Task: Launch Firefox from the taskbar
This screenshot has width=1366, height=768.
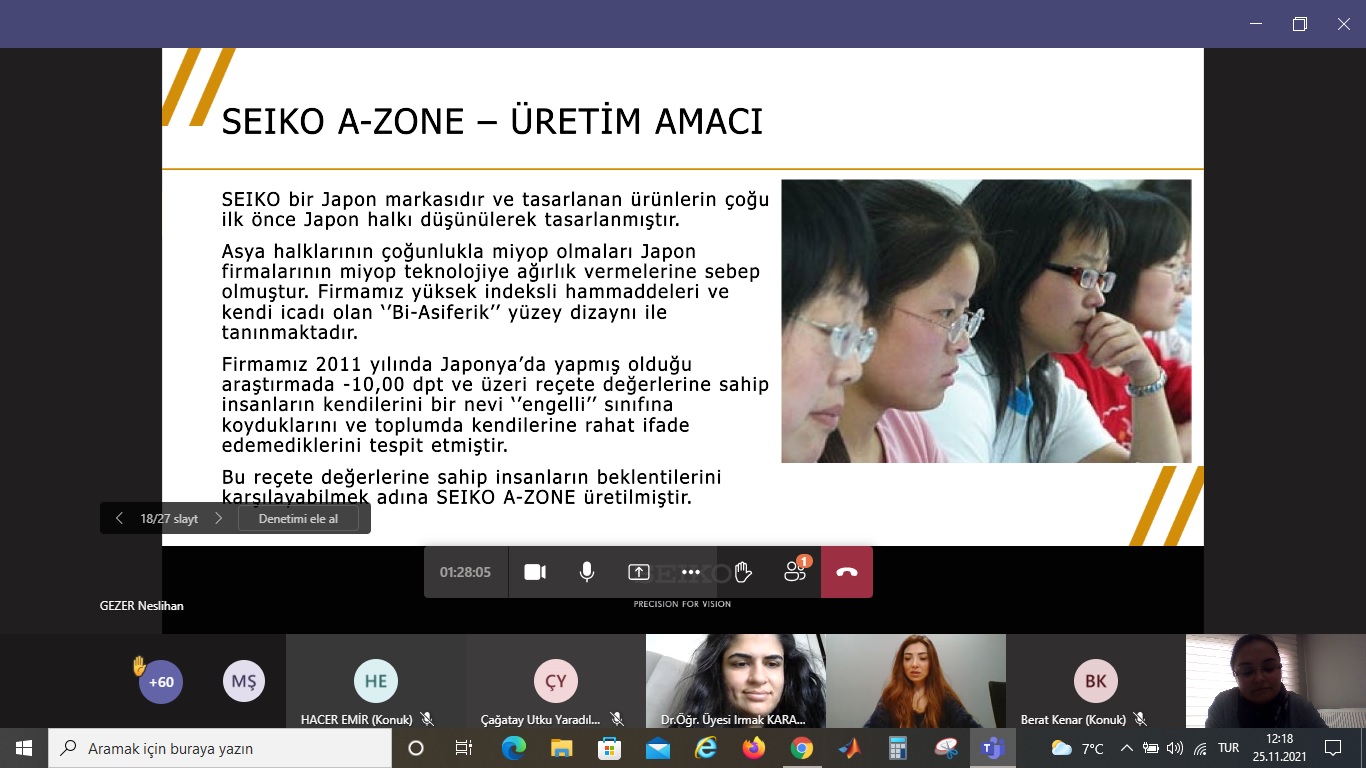Action: tap(754, 748)
